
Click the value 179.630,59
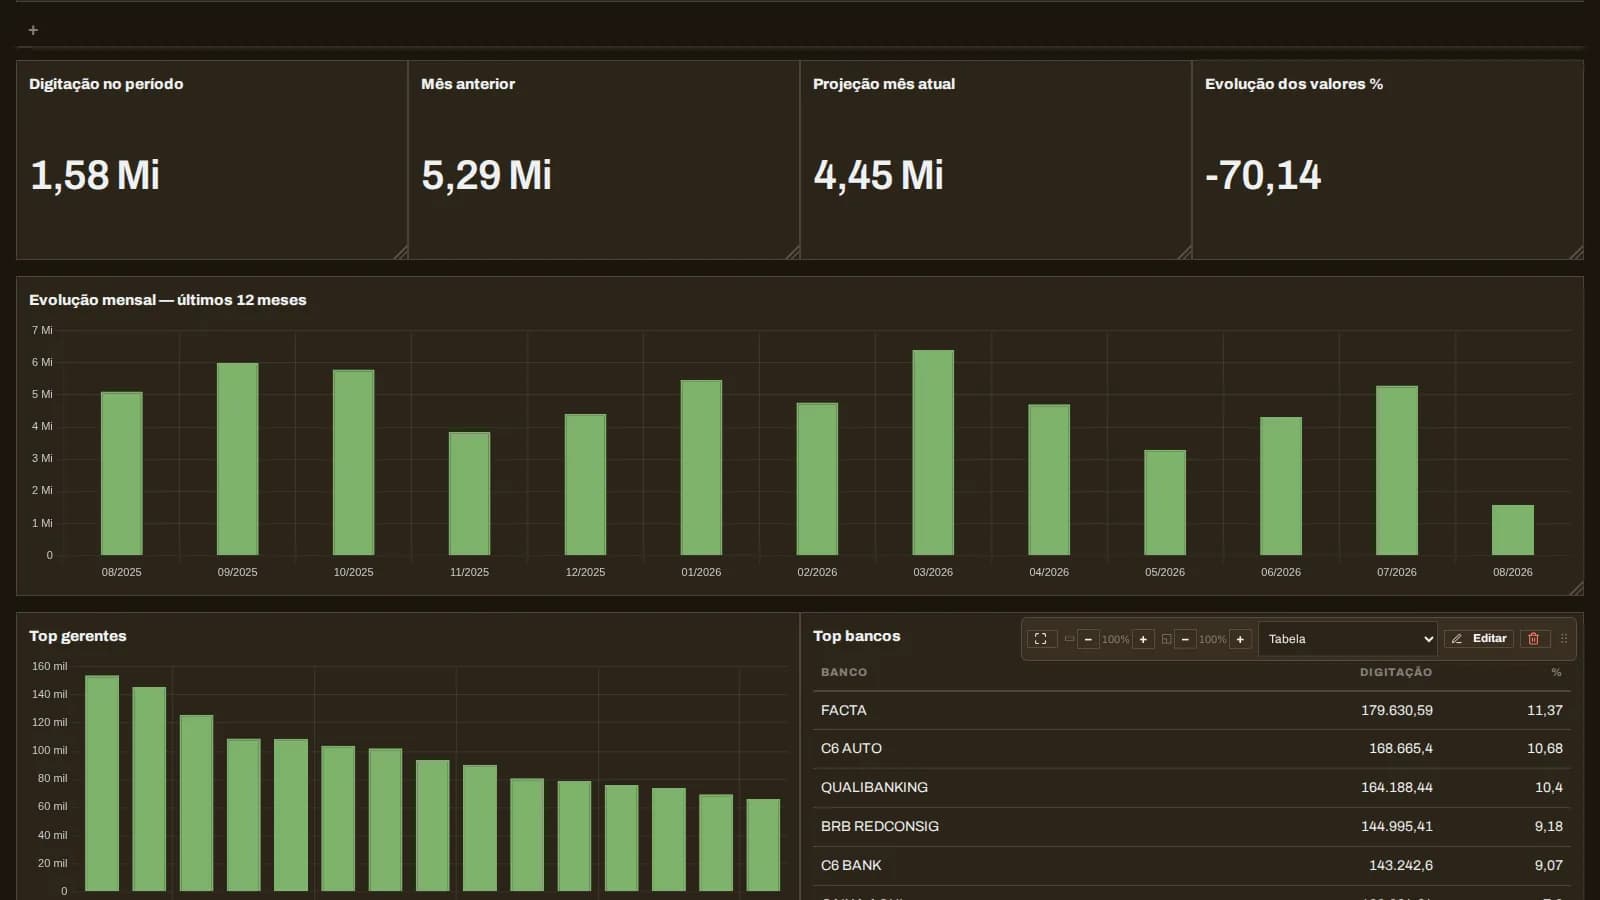[x=1397, y=710]
